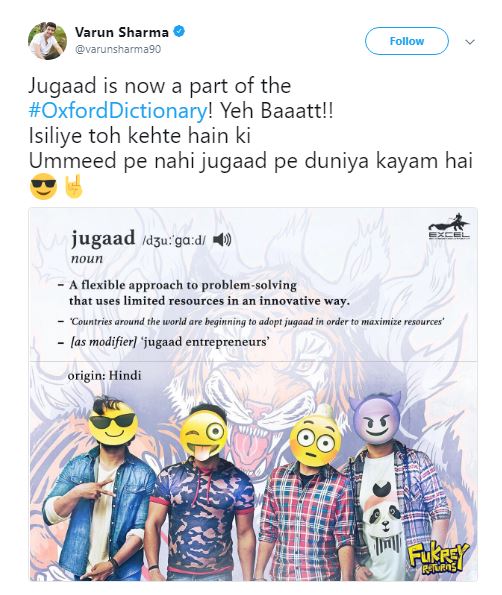The image size is (502, 595).
Task: Click the purple devil emoji face
Action: pos(376,418)
